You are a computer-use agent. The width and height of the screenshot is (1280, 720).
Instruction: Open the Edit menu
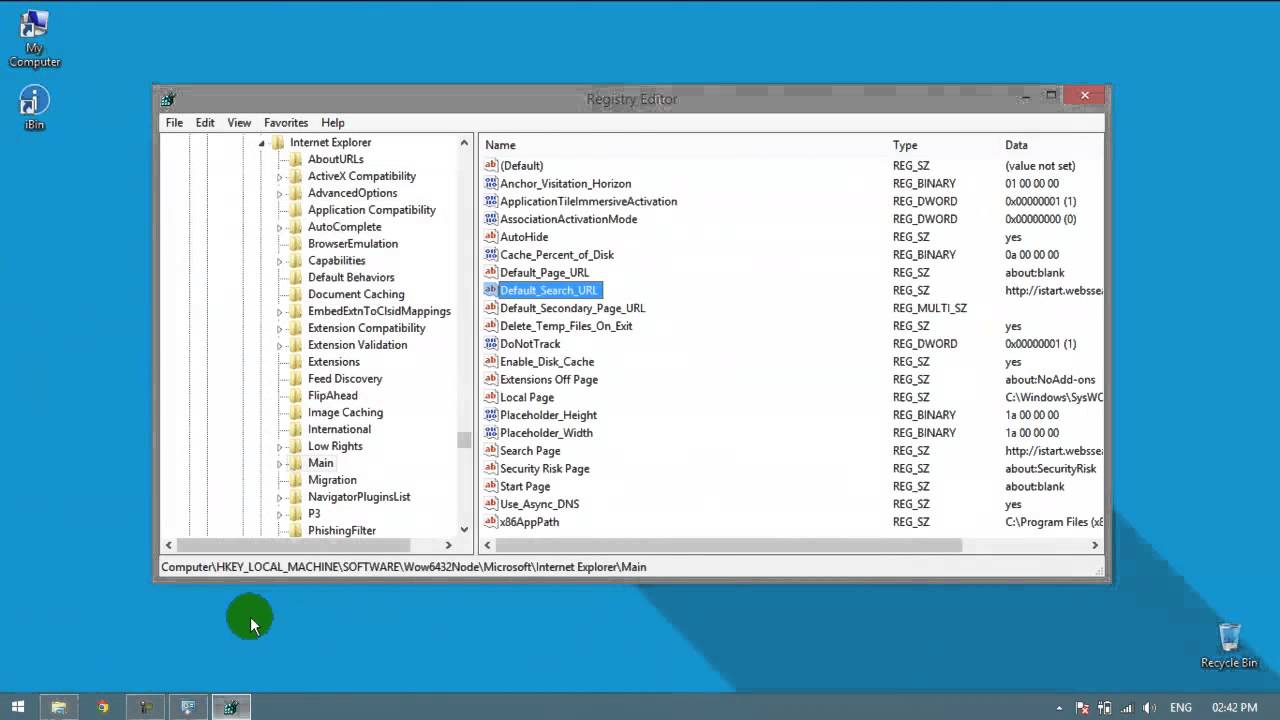(205, 123)
